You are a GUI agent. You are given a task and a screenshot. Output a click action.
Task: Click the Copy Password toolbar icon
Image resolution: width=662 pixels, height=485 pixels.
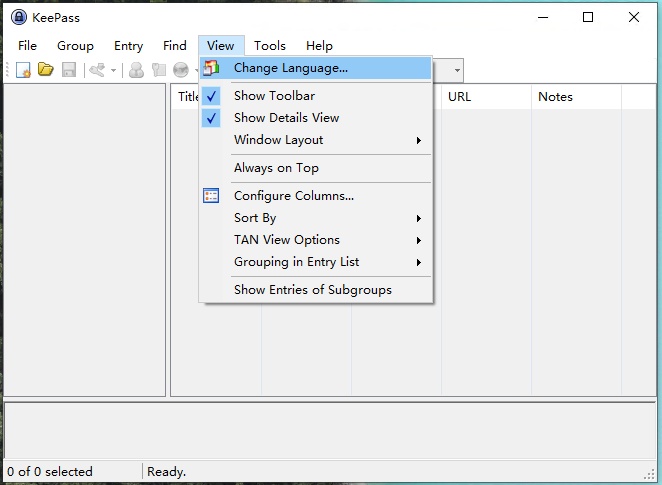point(158,70)
